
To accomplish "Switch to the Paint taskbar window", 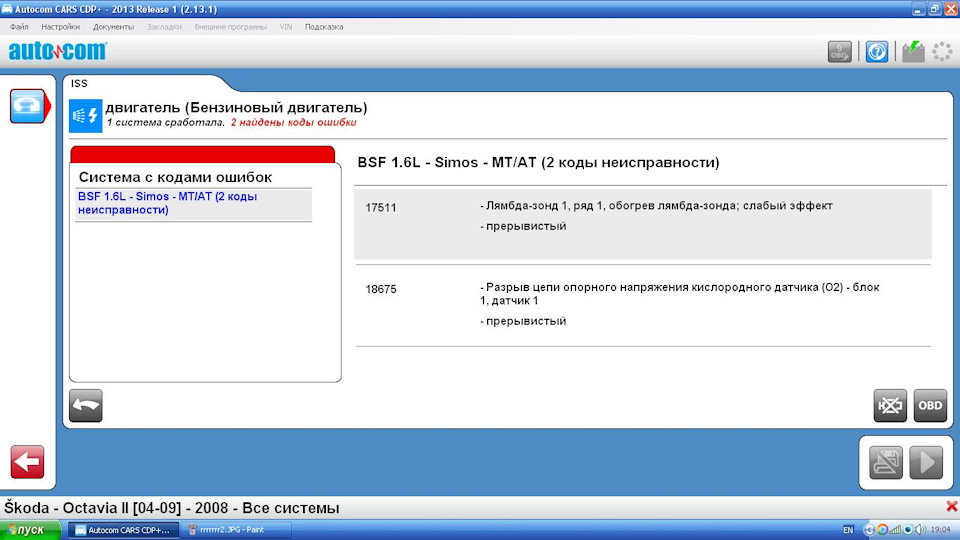I will click(x=235, y=530).
